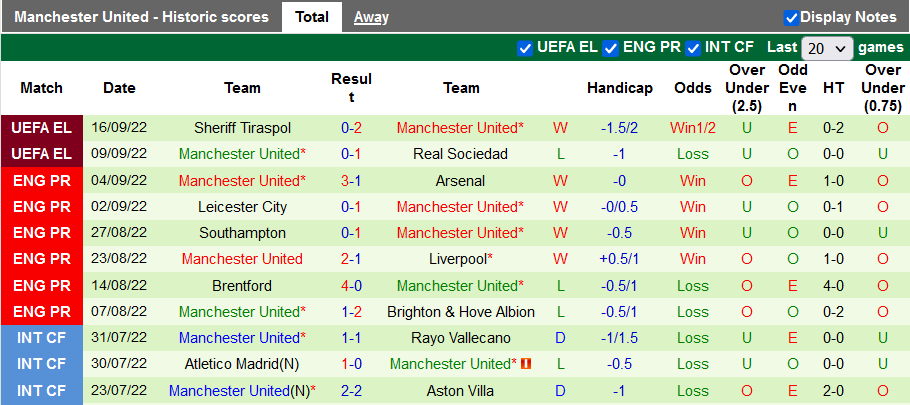The width and height of the screenshot is (910, 405).
Task: Open the Brentford 4-0 match score
Action: pyautogui.click(x=351, y=285)
